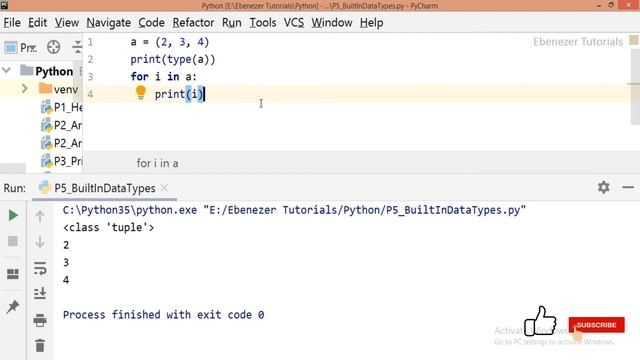Click the "<class 'tuple'>" output line
640x360 pixels.
point(109,227)
